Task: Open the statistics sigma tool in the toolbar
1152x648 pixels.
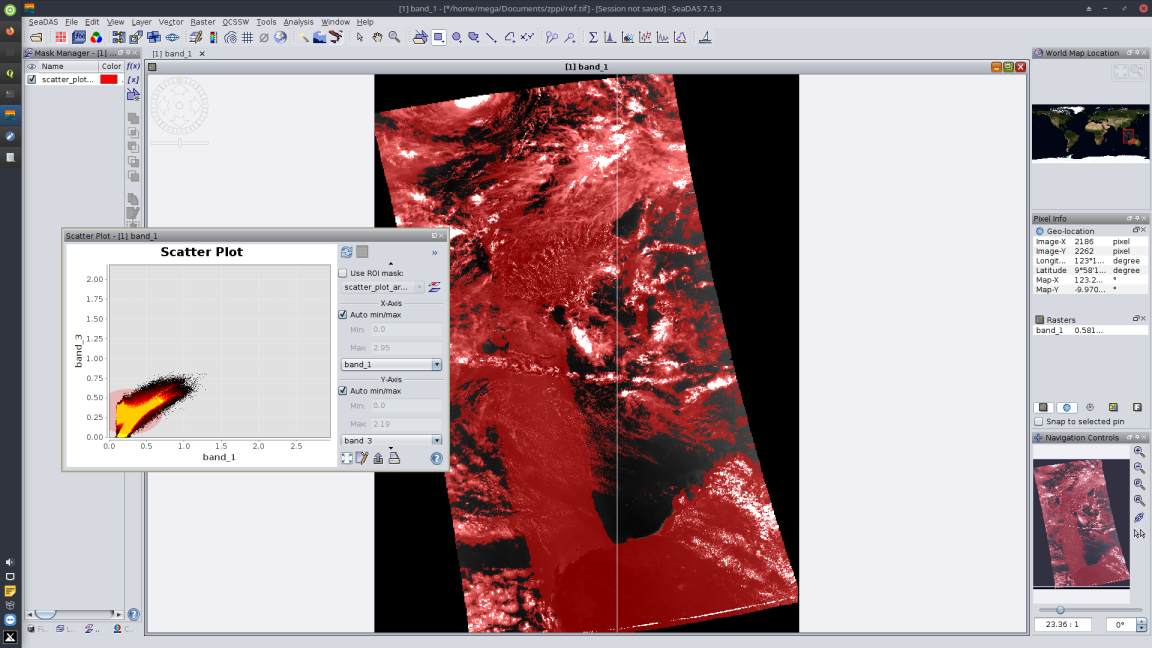Action: 591,37
